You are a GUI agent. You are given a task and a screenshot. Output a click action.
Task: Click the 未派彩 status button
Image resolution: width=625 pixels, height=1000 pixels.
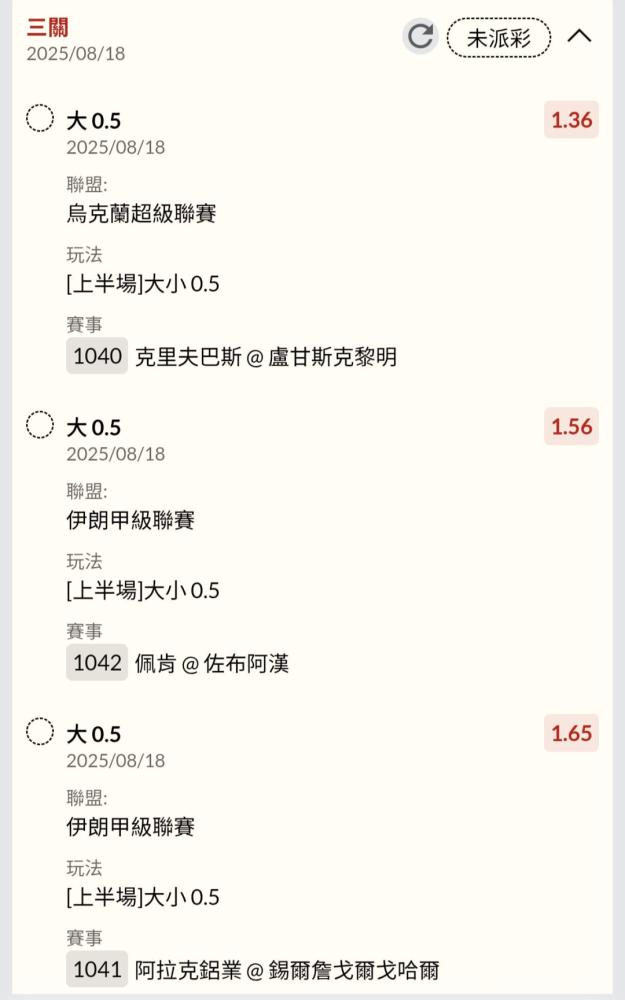pyautogui.click(x=498, y=38)
